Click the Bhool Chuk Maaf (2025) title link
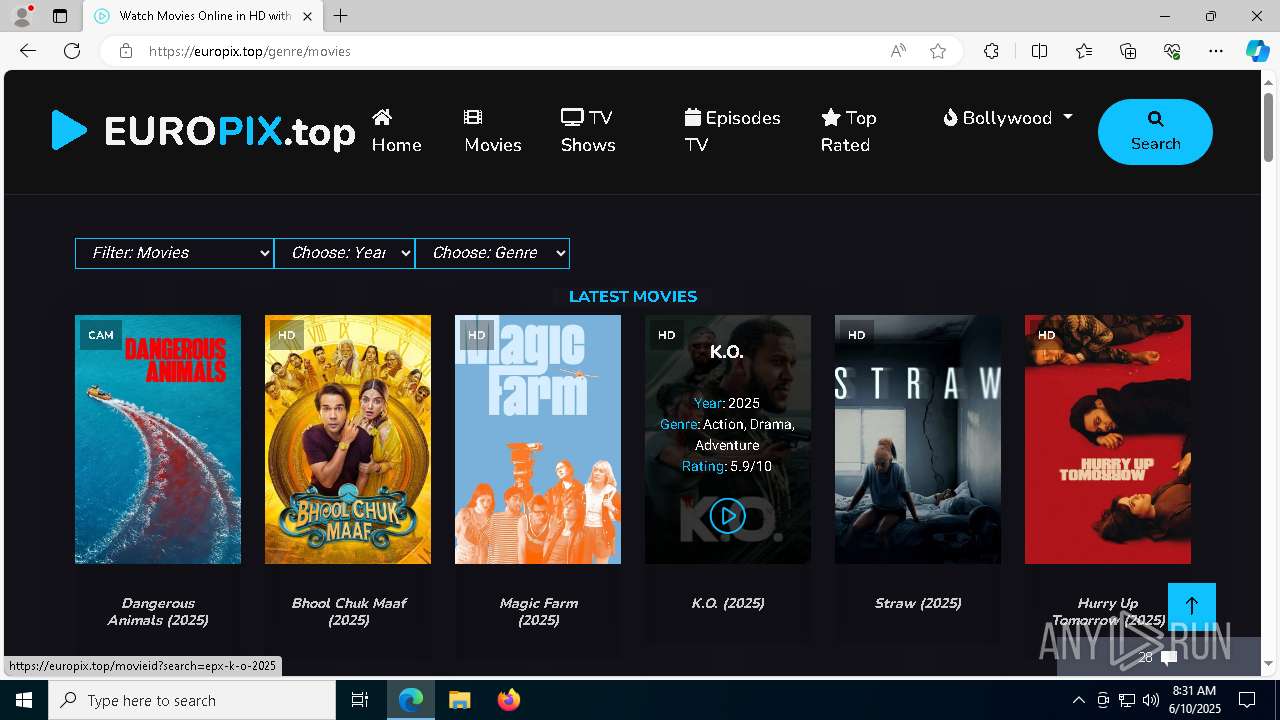Screen dimensions: 1280x720 click(x=348, y=611)
